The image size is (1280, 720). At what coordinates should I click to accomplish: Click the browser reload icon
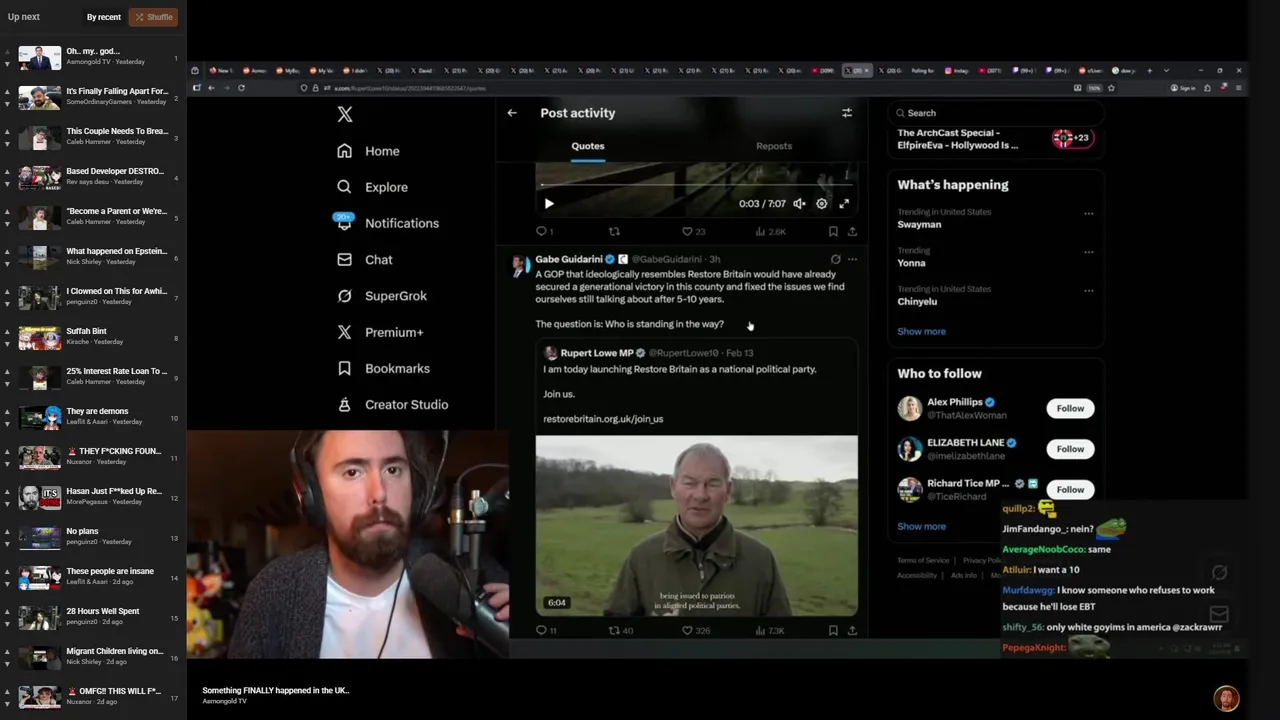point(241,88)
